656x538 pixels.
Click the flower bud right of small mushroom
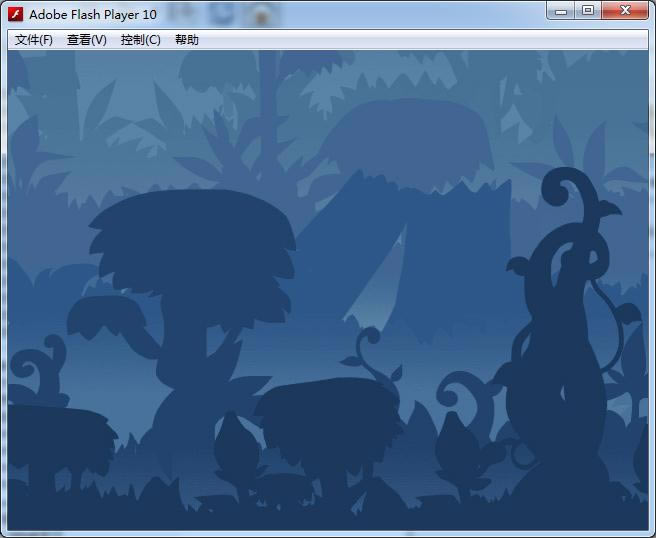pyautogui.click(x=453, y=440)
